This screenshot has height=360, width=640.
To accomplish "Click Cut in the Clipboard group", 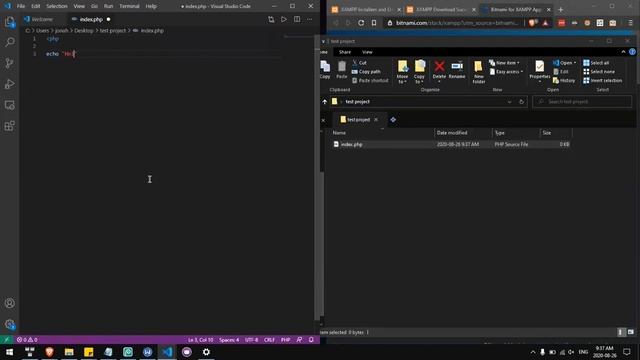I will click(x=359, y=63).
